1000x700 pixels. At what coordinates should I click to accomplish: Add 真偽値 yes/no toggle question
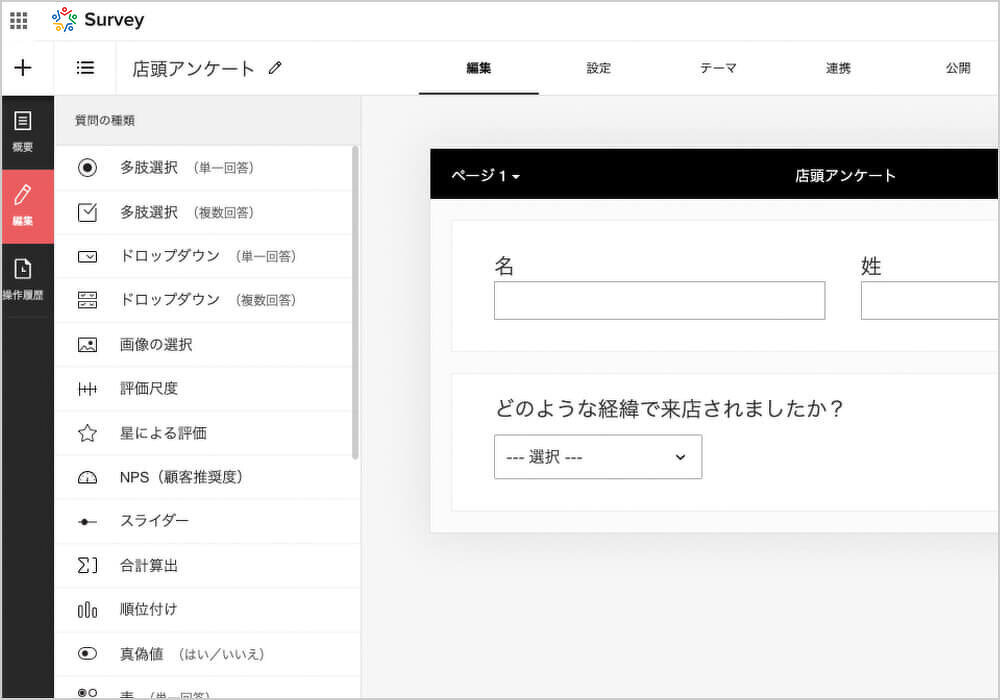tap(191, 654)
